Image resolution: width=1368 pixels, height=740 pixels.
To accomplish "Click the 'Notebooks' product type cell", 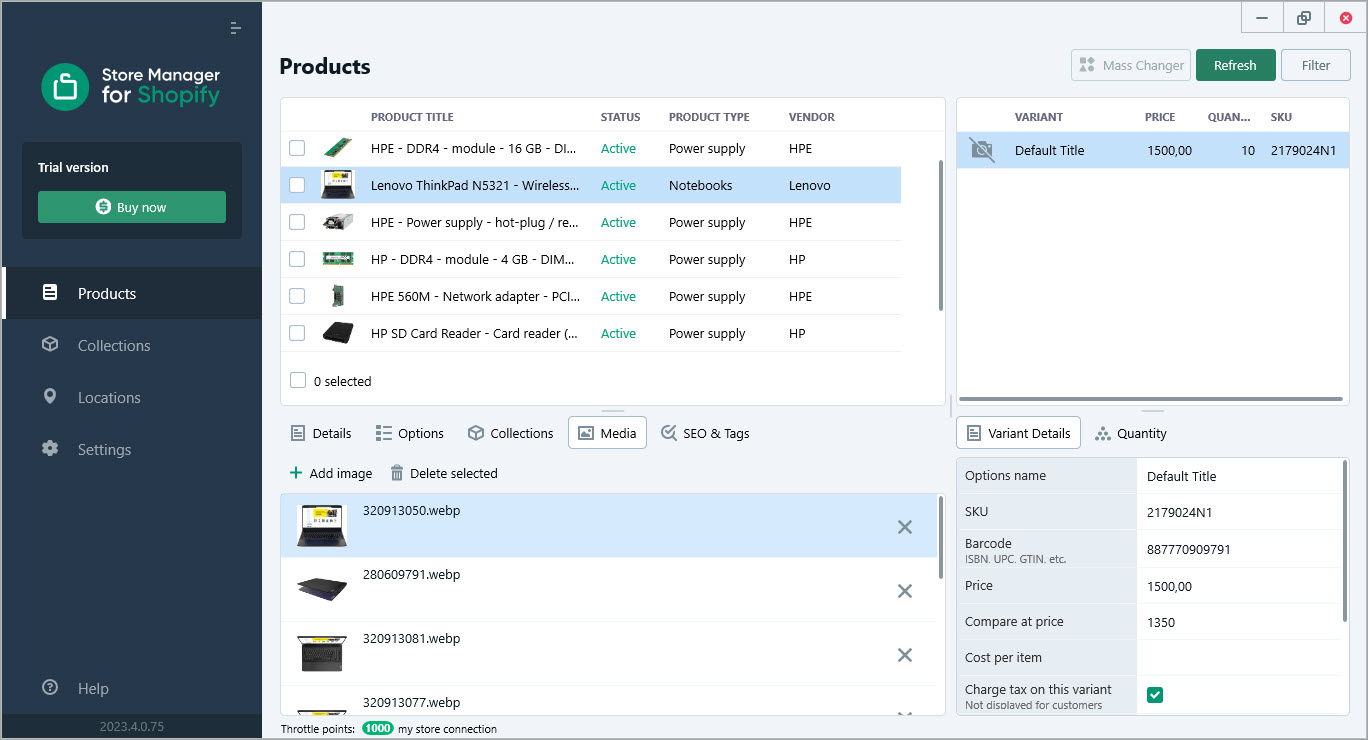I will coord(700,185).
